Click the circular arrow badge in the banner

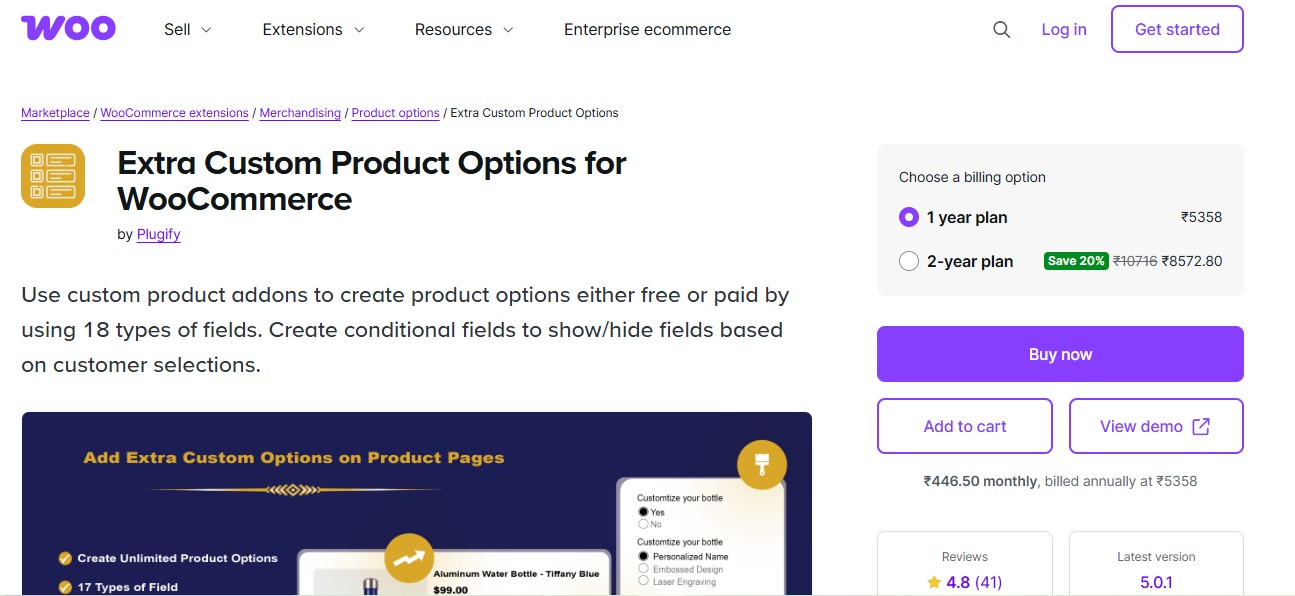(408, 558)
